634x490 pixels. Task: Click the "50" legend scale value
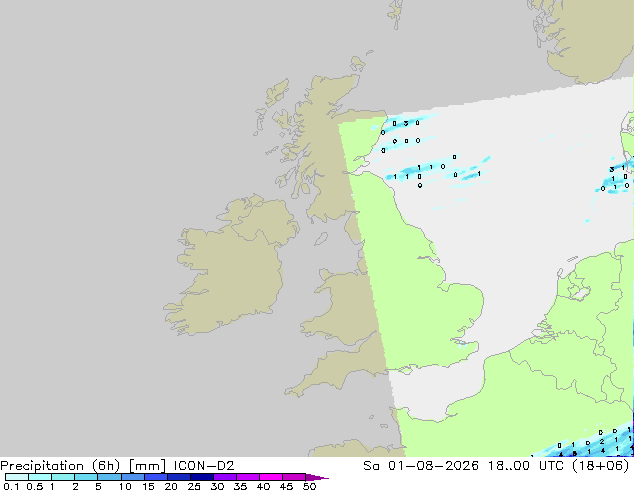pyautogui.click(x=309, y=486)
